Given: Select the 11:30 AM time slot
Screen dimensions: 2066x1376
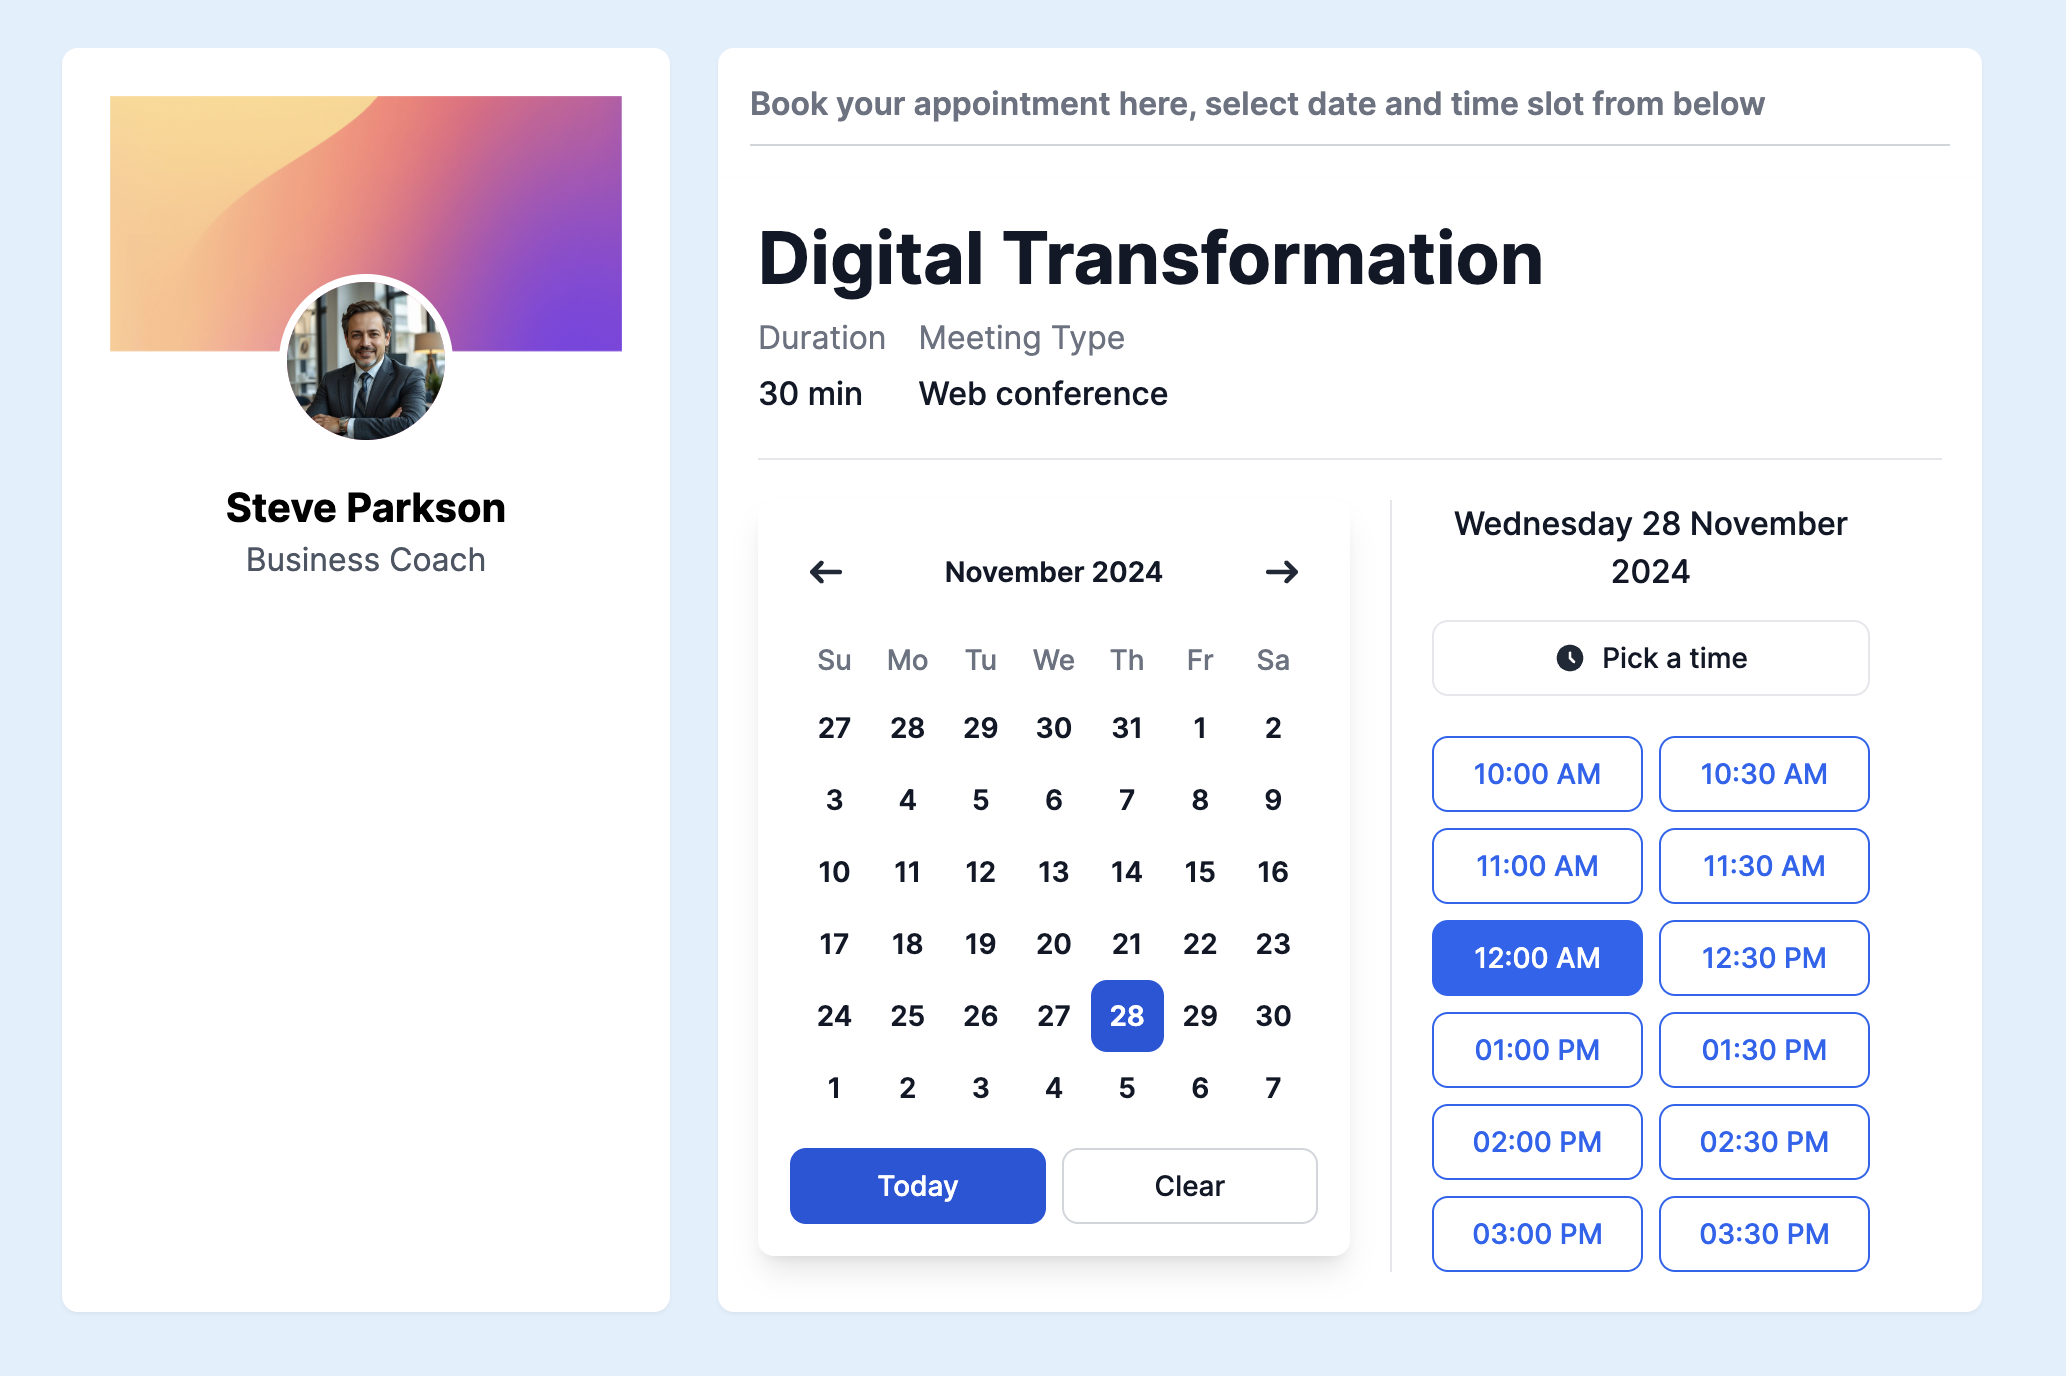Looking at the screenshot, I should [1764, 865].
